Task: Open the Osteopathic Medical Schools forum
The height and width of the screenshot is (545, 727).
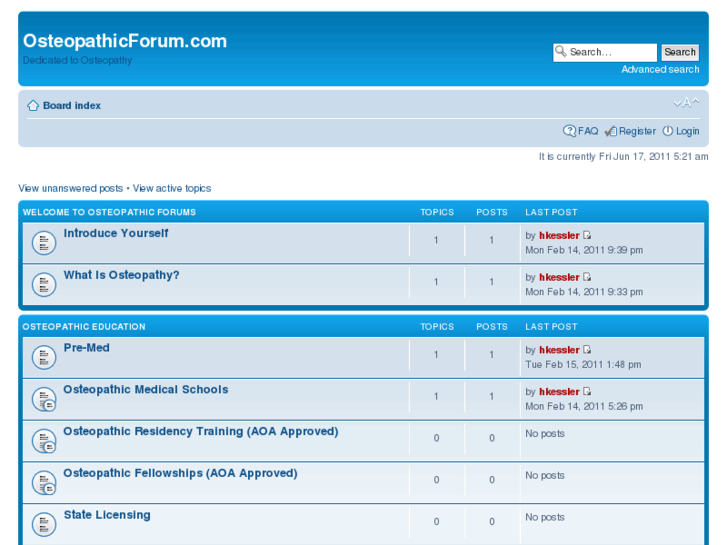Action: tap(146, 390)
